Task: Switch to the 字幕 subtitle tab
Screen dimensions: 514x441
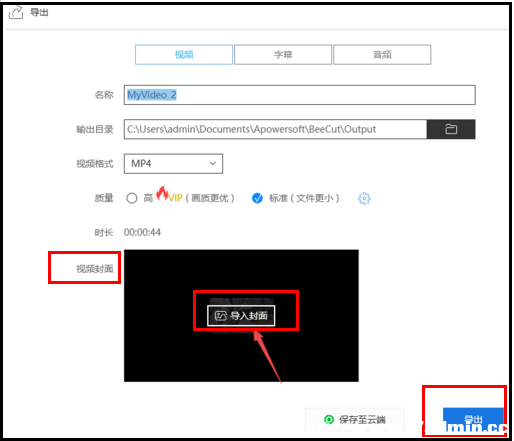Action: 283,55
